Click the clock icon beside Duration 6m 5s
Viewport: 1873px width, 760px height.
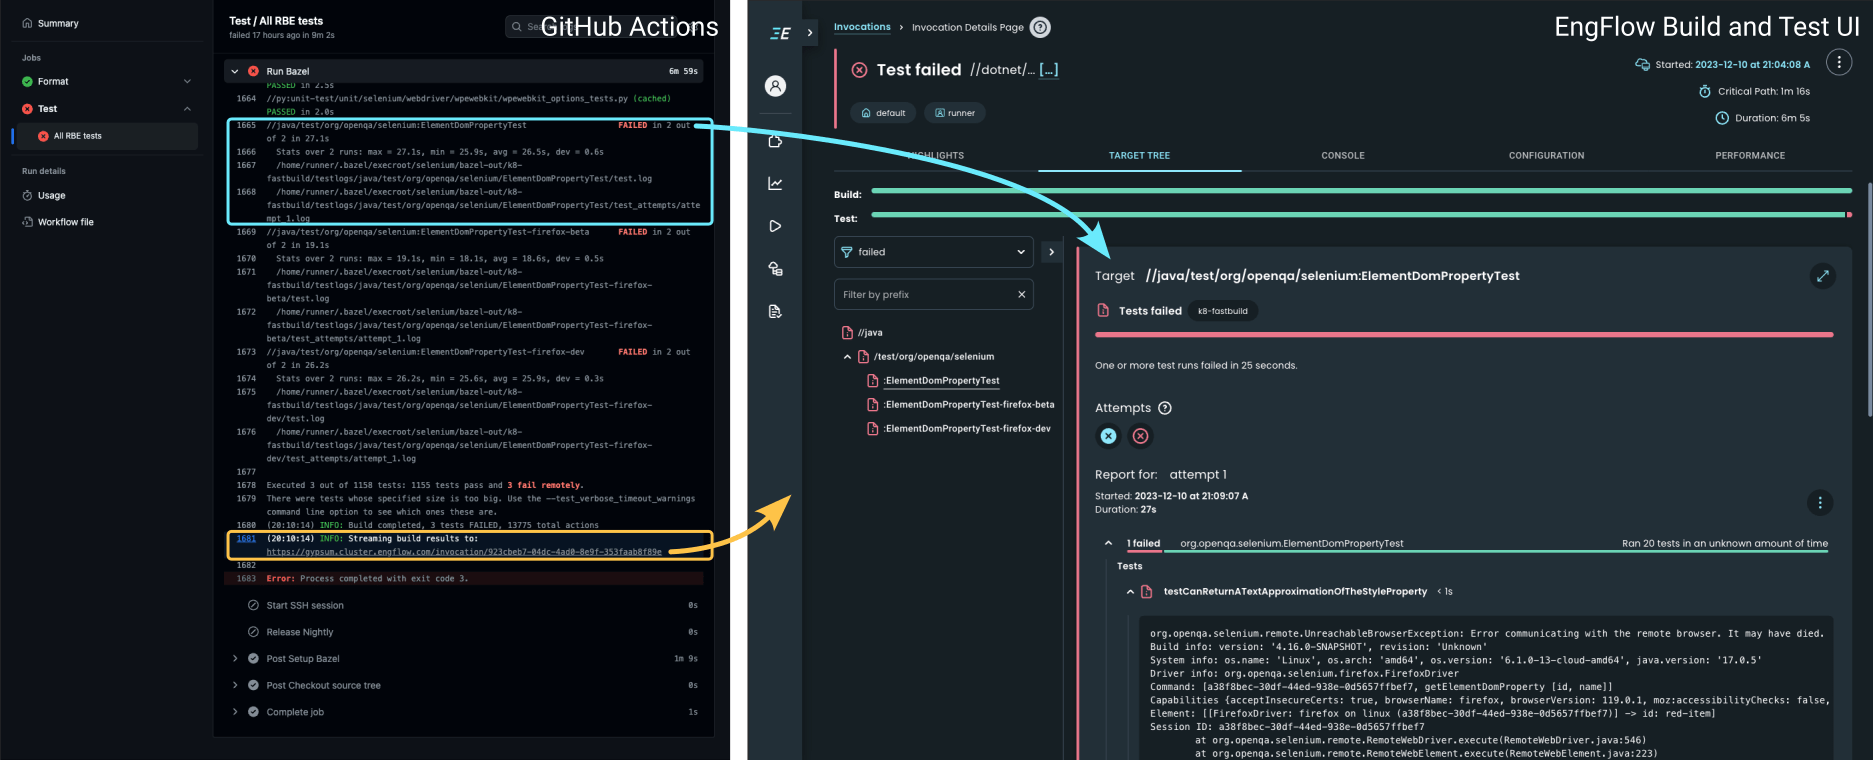[x=1722, y=118]
